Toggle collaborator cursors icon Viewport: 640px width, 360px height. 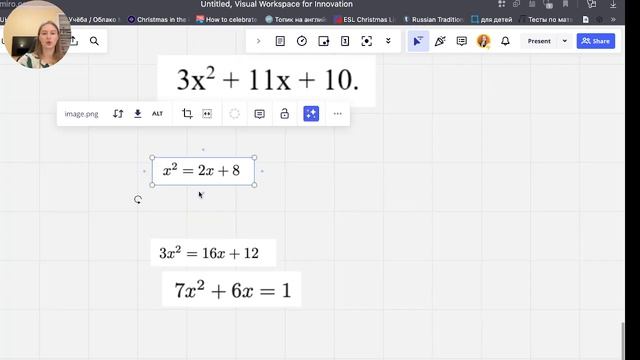pos(418,41)
